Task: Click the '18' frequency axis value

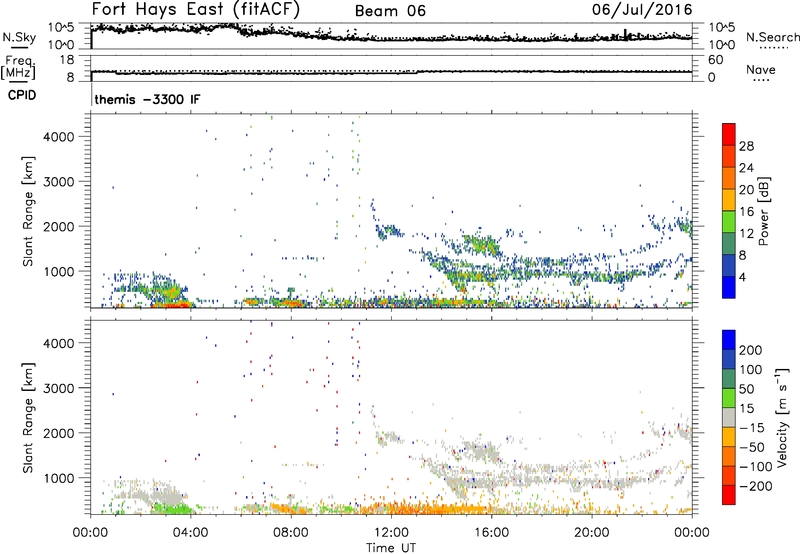Action: [67, 60]
